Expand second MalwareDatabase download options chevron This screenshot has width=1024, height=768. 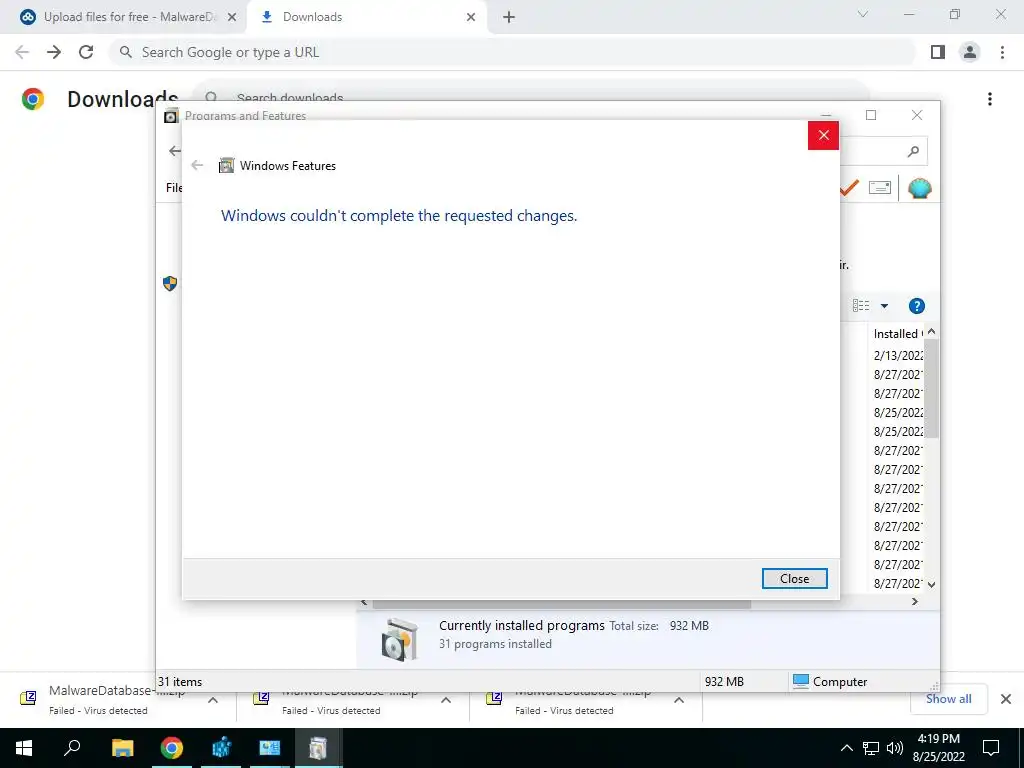point(446,700)
